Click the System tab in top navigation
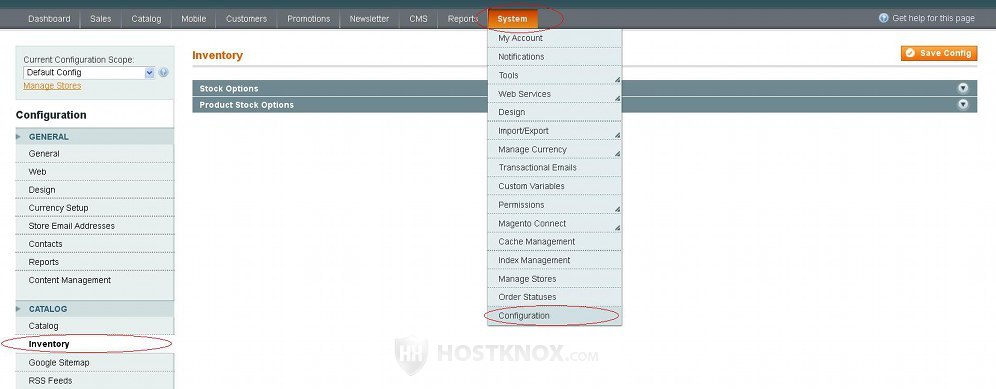 (513, 18)
